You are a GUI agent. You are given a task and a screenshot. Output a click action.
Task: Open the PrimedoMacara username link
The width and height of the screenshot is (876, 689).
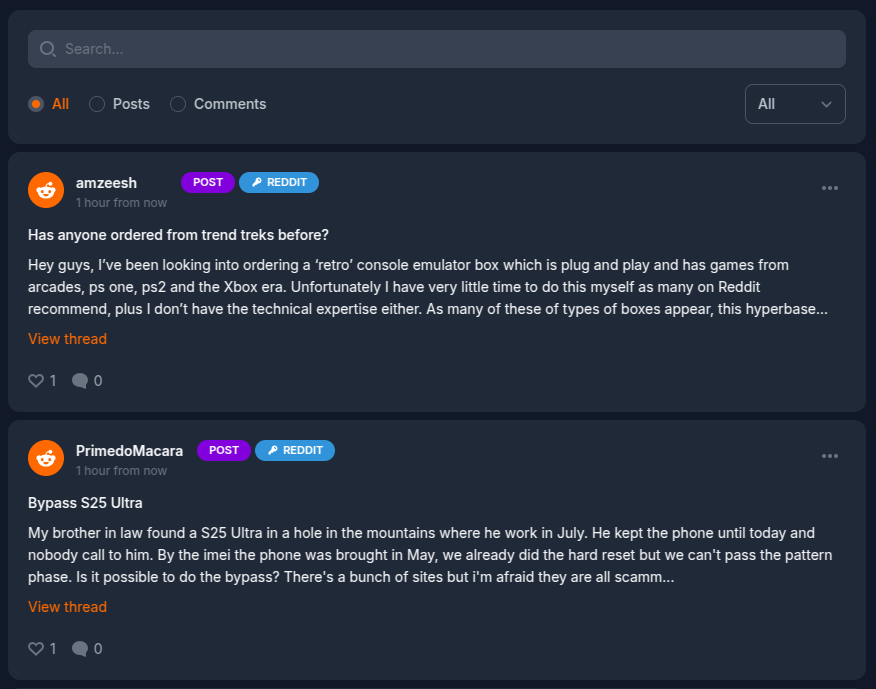(x=129, y=451)
